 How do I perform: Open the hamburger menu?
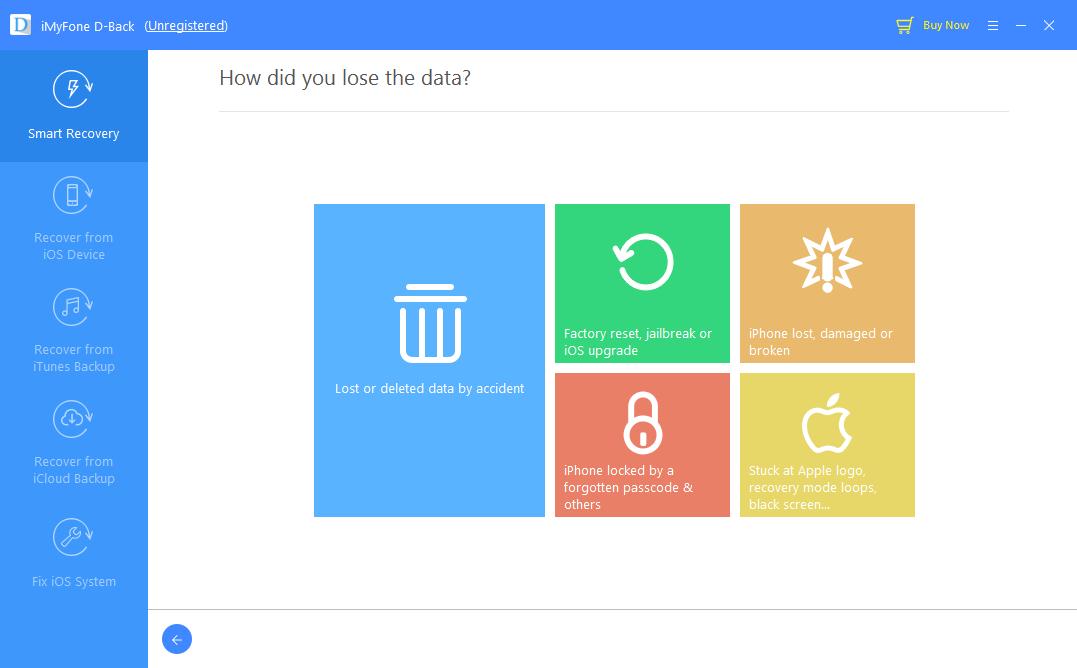(993, 25)
